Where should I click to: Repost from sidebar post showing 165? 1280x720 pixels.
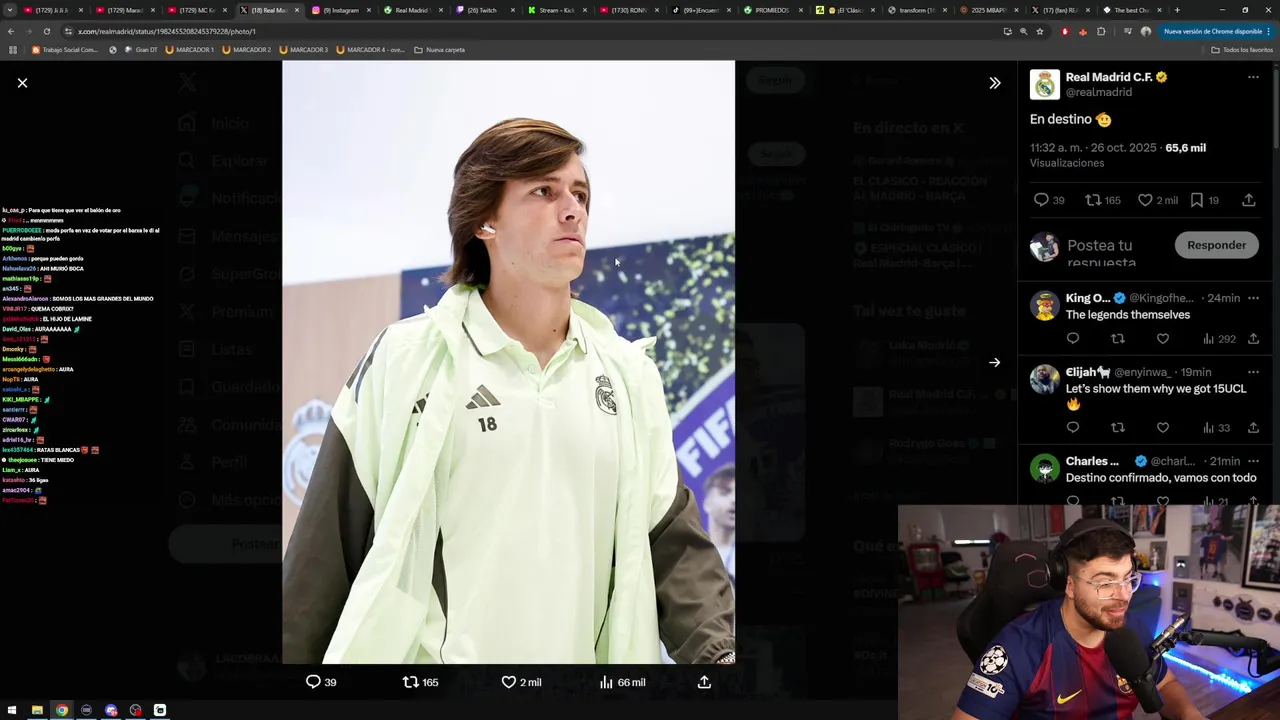pyautogui.click(x=1103, y=200)
